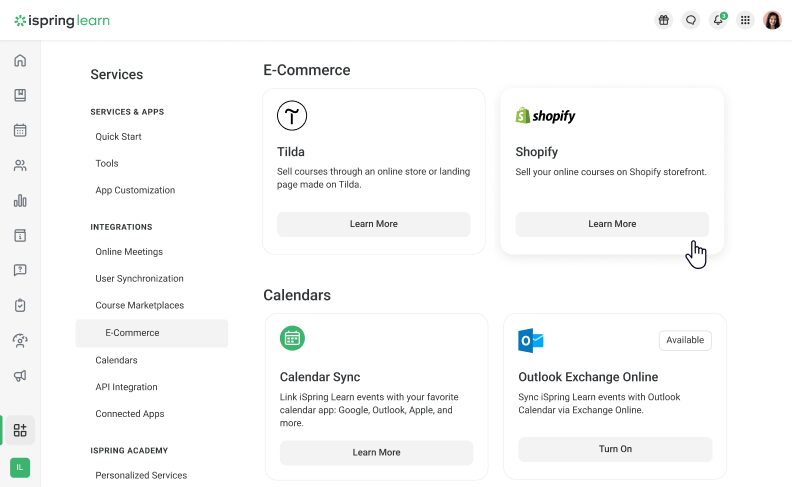Open the Users icon in sidebar
This screenshot has height=487, width=792.
tap(20, 165)
